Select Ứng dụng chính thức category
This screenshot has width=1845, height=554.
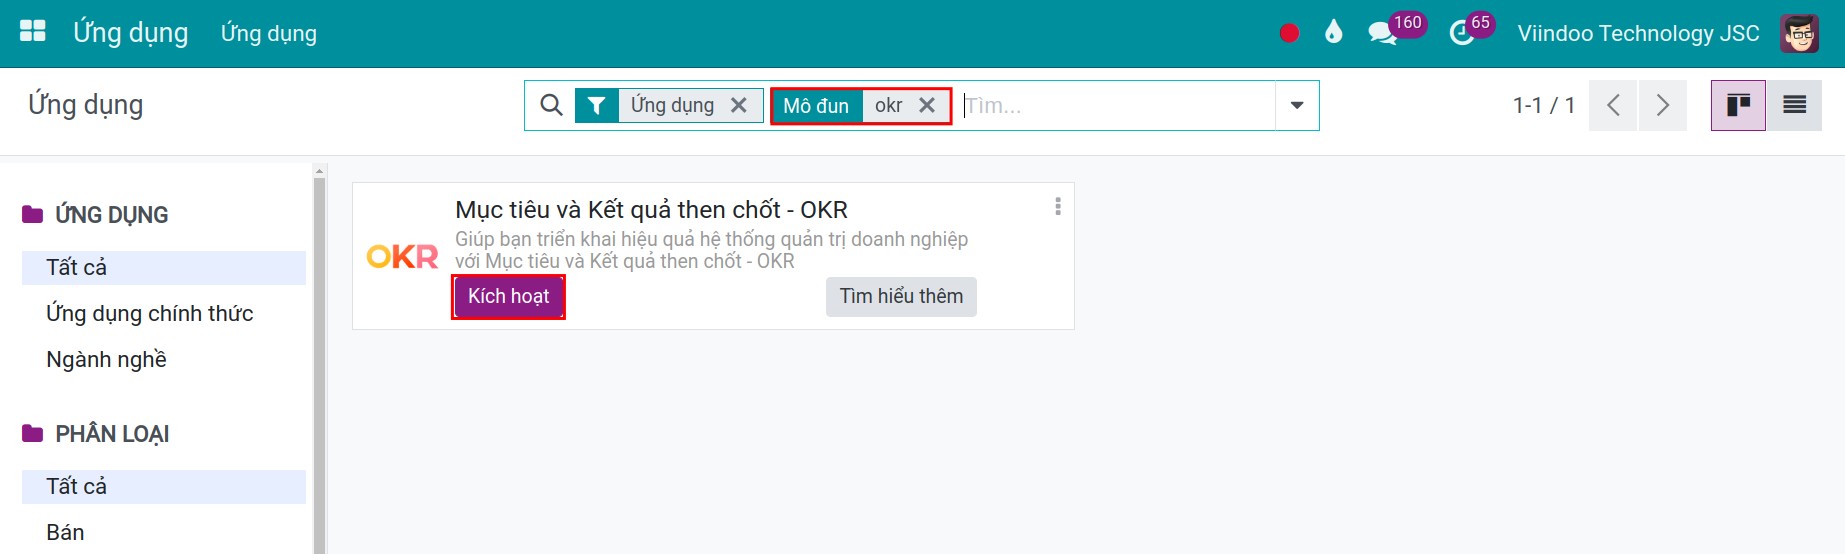click(x=164, y=314)
